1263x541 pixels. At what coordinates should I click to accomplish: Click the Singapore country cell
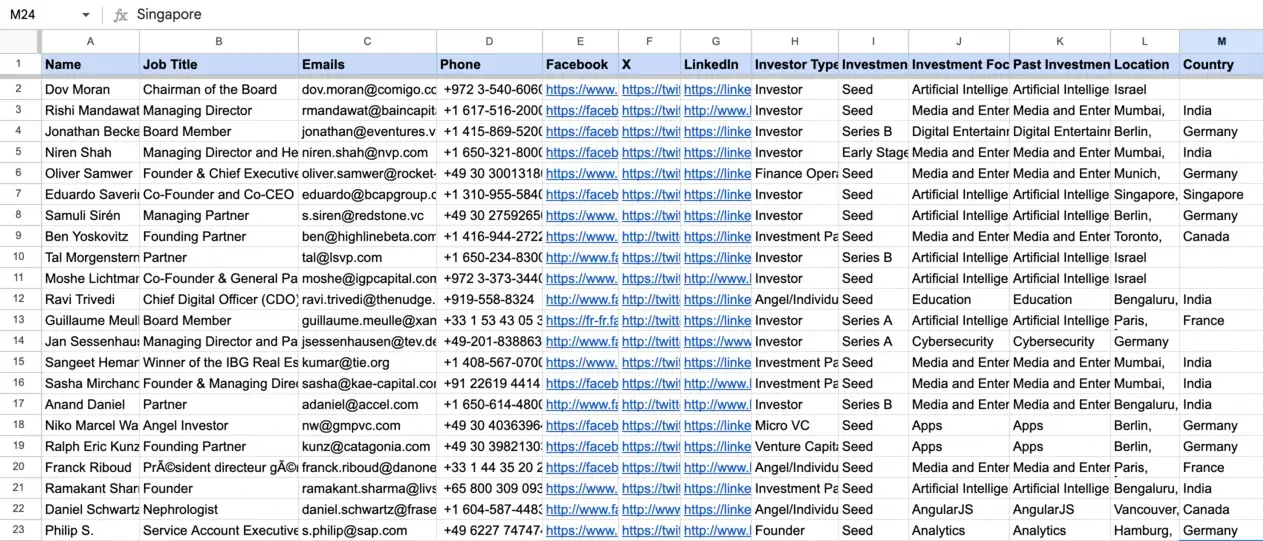pyautogui.click(x=1221, y=194)
